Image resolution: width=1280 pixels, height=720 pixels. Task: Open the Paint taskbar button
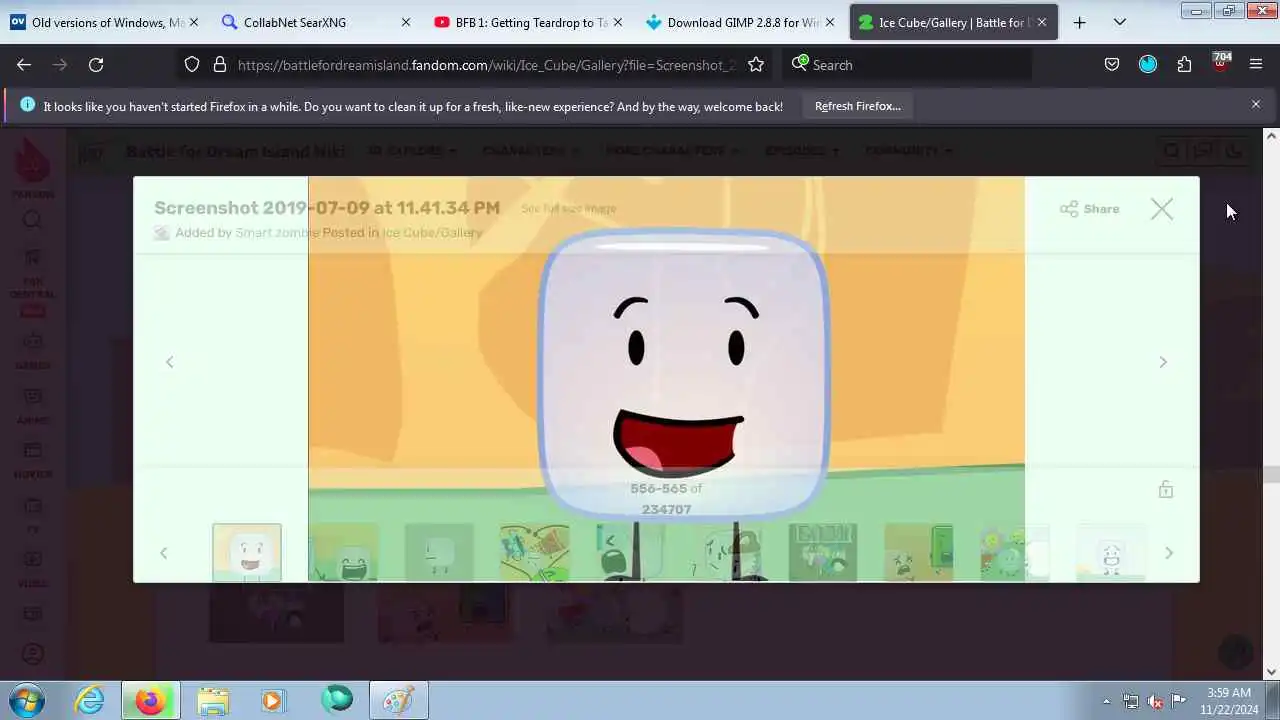pyautogui.click(x=399, y=700)
